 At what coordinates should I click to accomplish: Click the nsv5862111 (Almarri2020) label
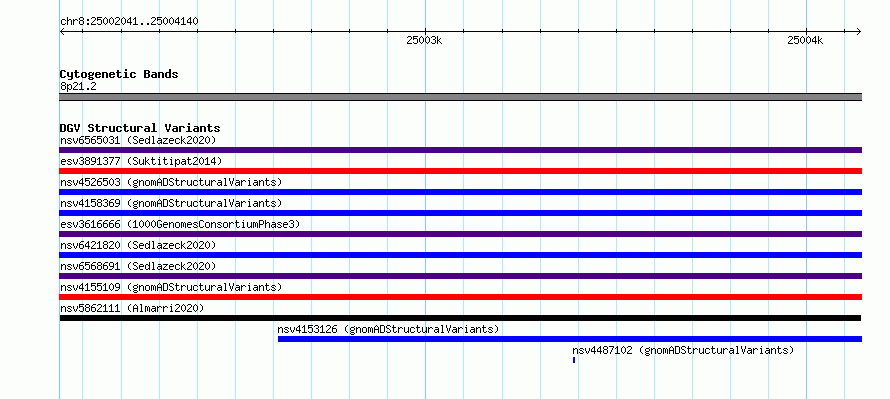132,308
